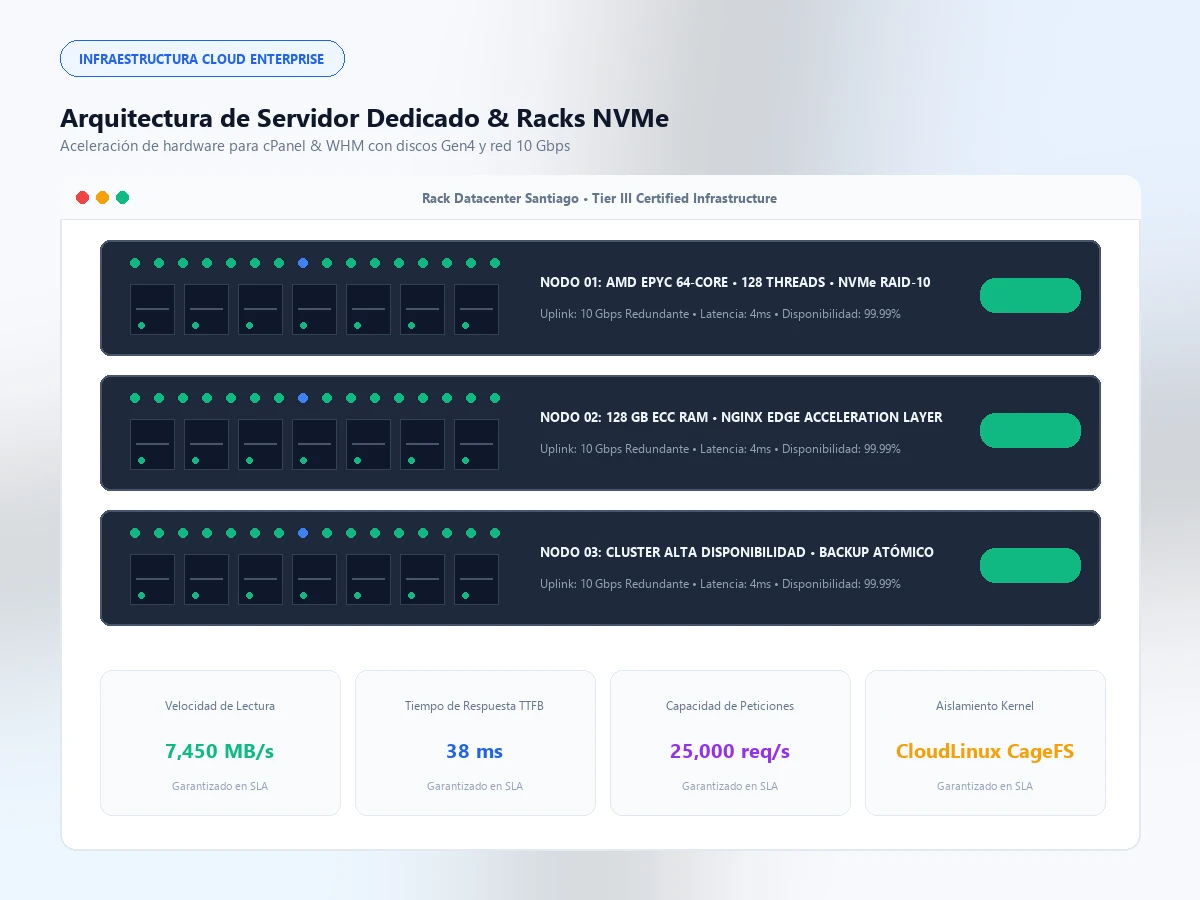This screenshot has width=1200, height=900.
Task: Click the Tiempo de Respuesta TTFB label
Action: point(475,706)
